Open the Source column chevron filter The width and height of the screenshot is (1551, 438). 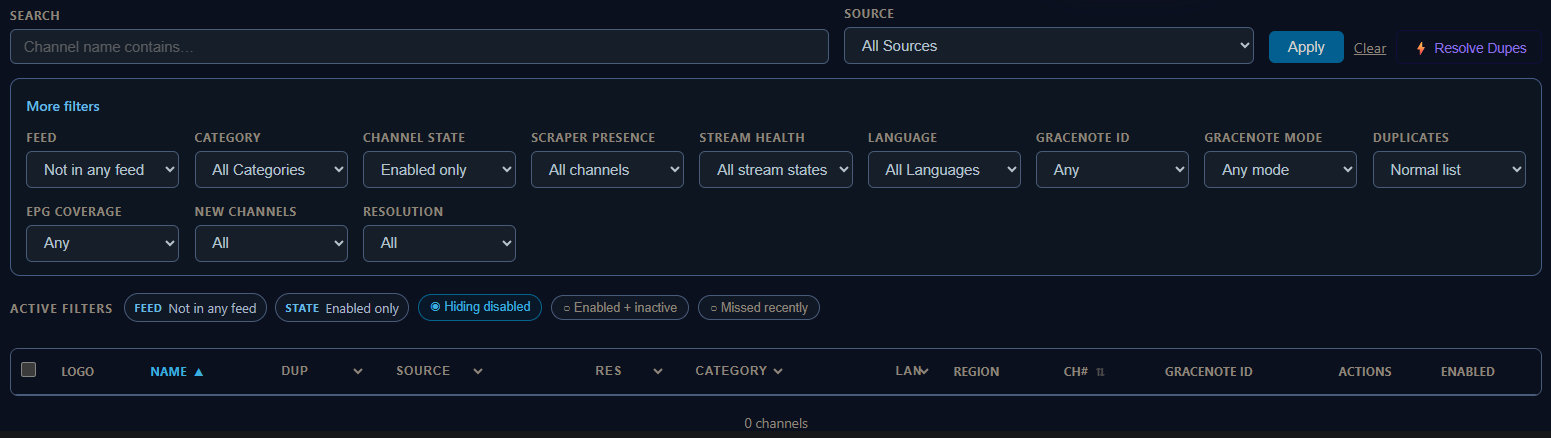[x=478, y=371]
